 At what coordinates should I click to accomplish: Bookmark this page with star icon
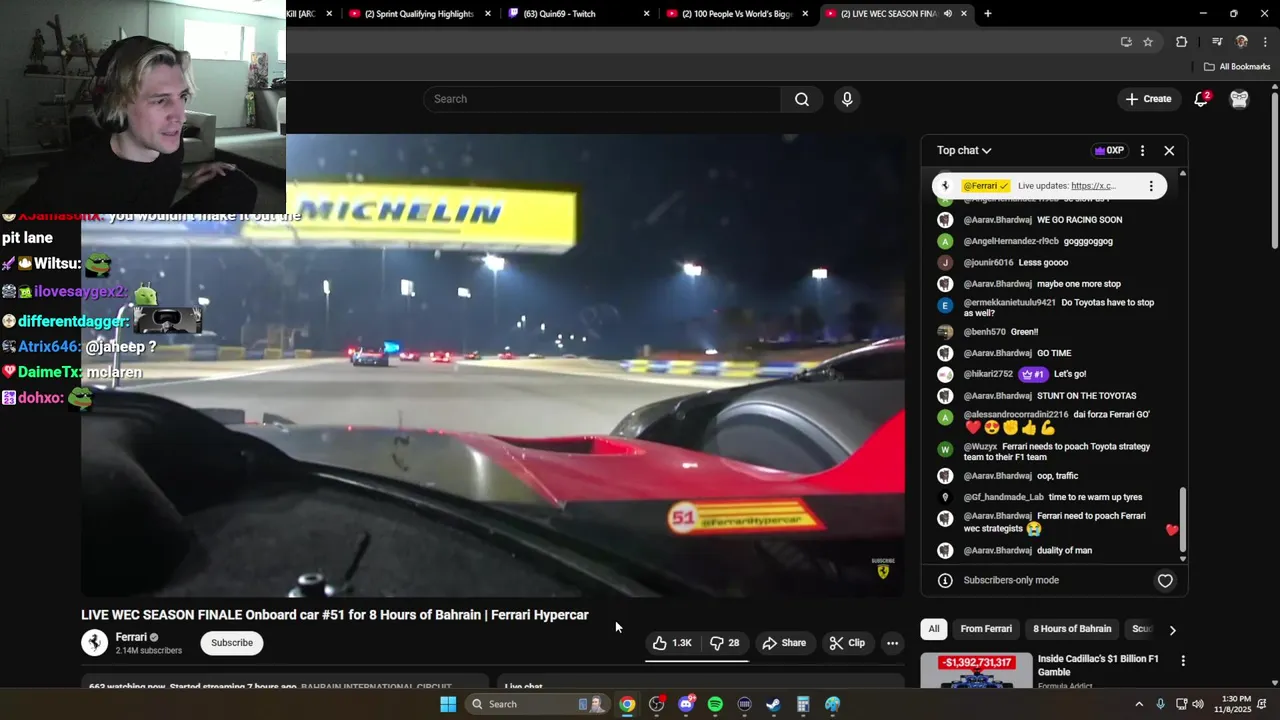1148,42
